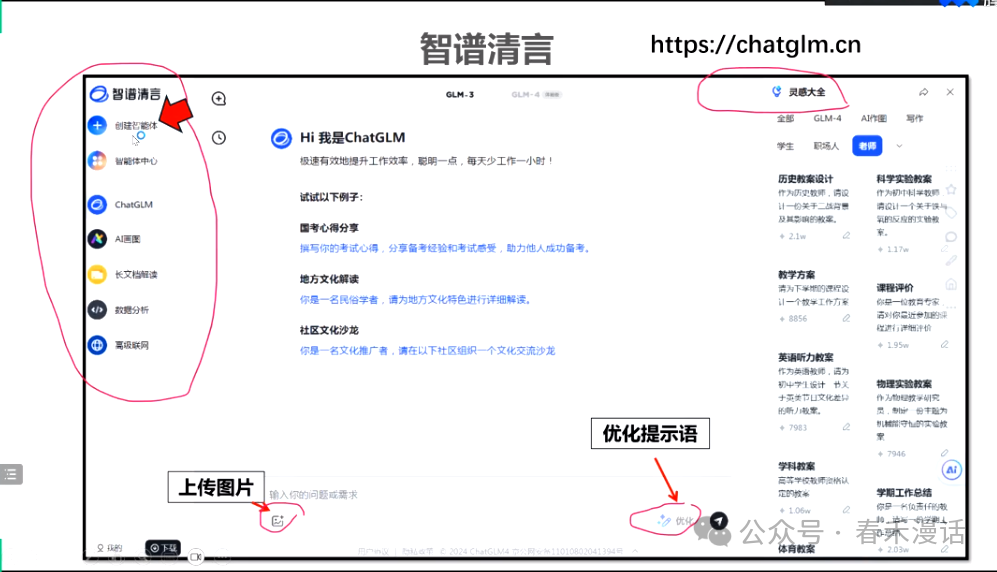Click the home icon on the right edge strip

(951, 284)
